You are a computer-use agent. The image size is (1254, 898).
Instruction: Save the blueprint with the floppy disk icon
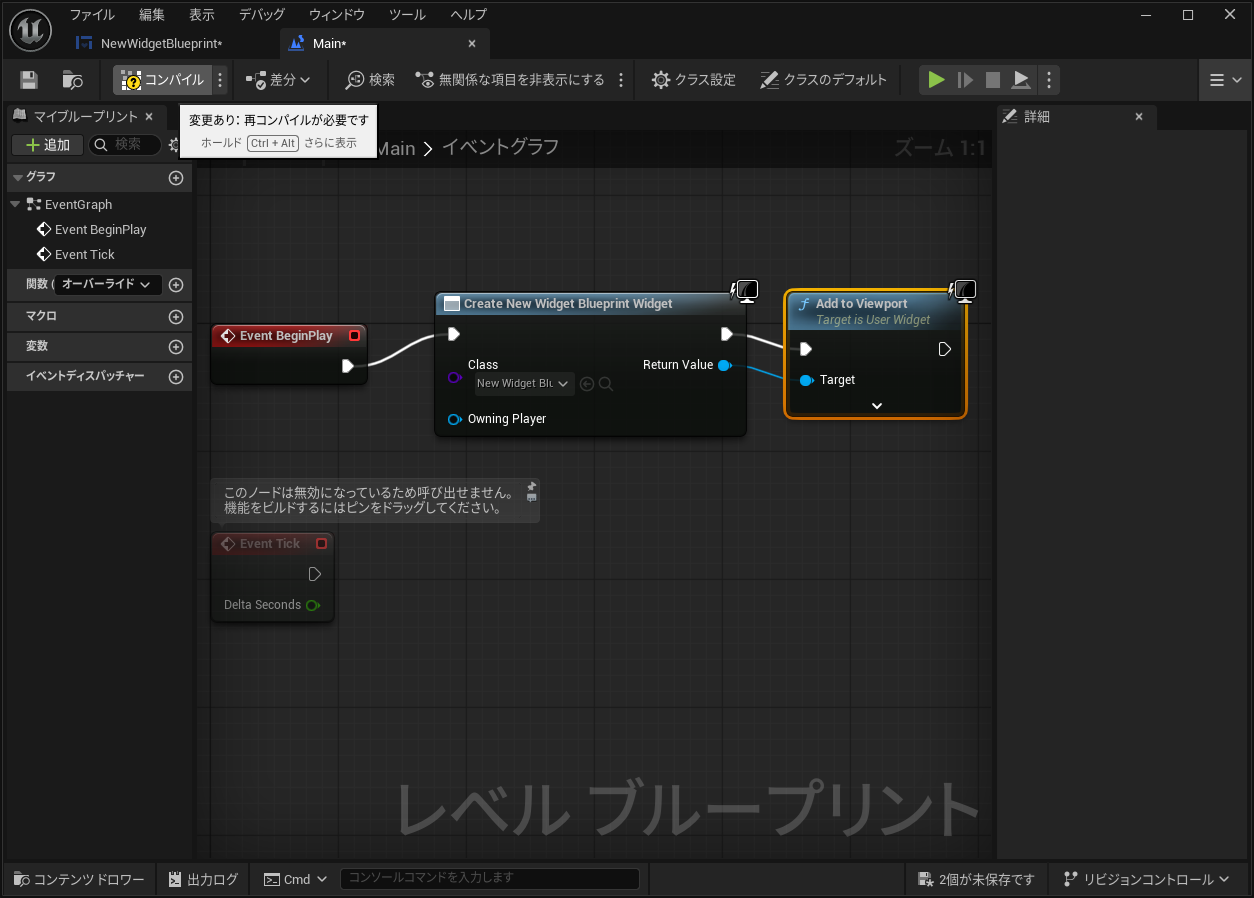click(x=29, y=80)
